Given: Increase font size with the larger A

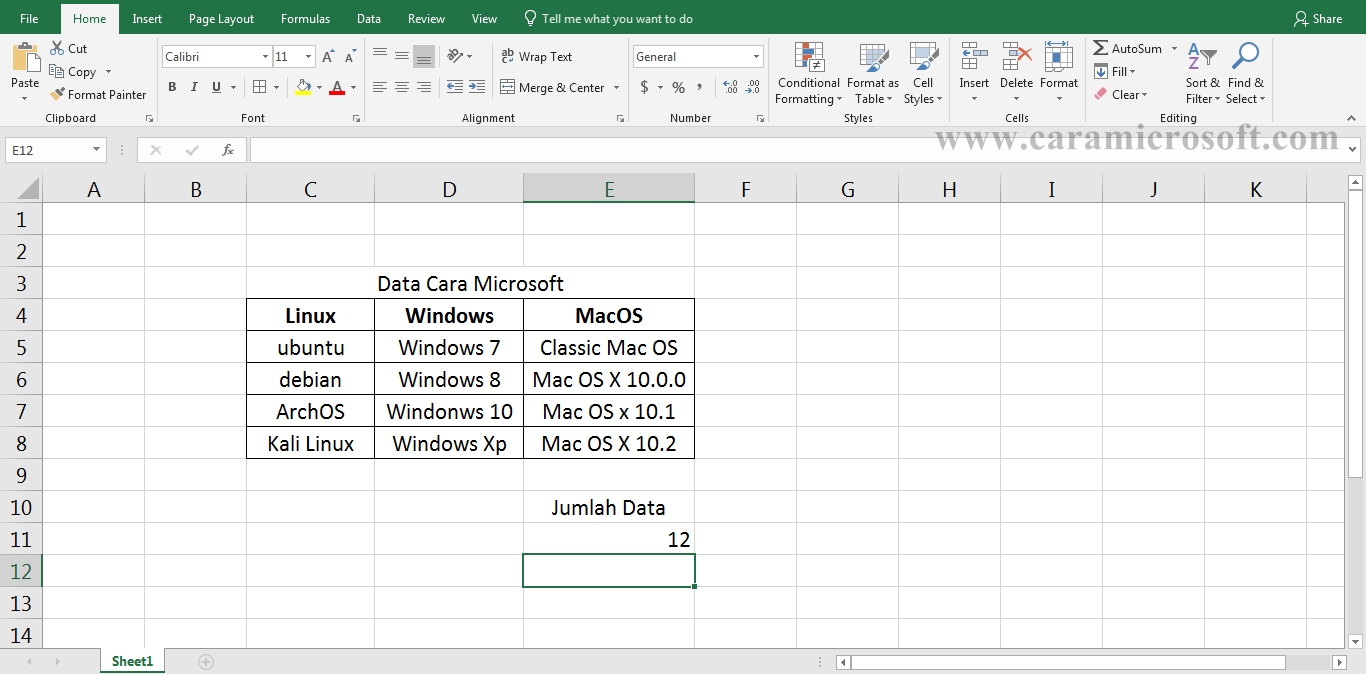Looking at the screenshot, I should point(328,57).
